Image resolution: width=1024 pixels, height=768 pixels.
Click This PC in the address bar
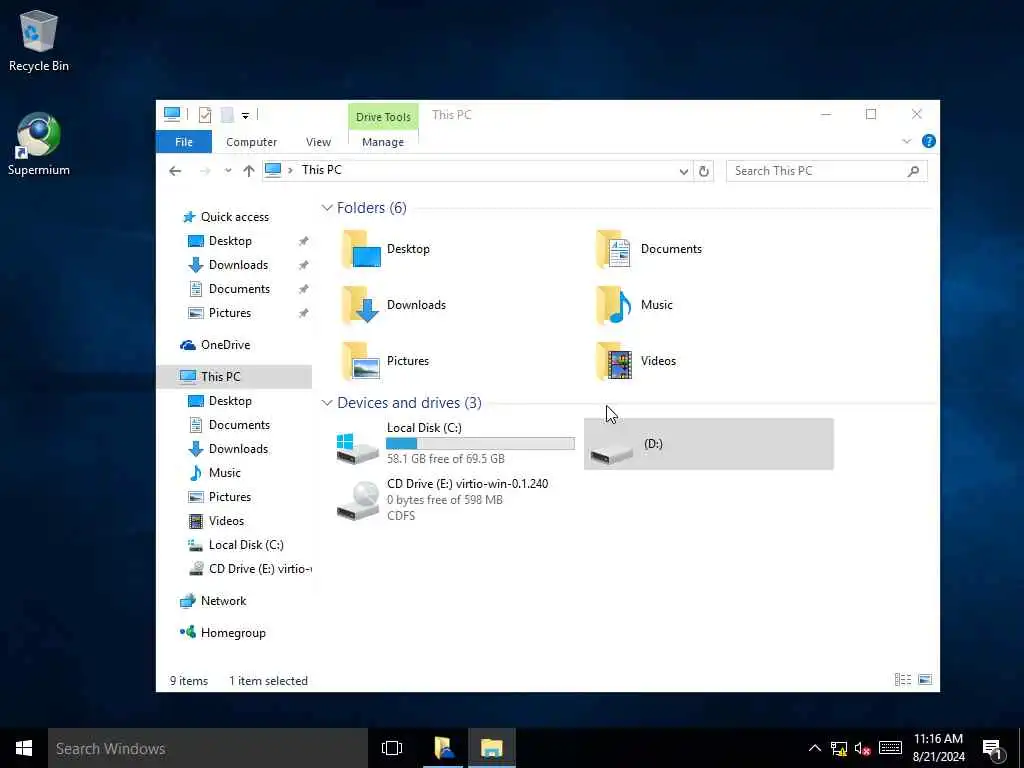[321, 170]
